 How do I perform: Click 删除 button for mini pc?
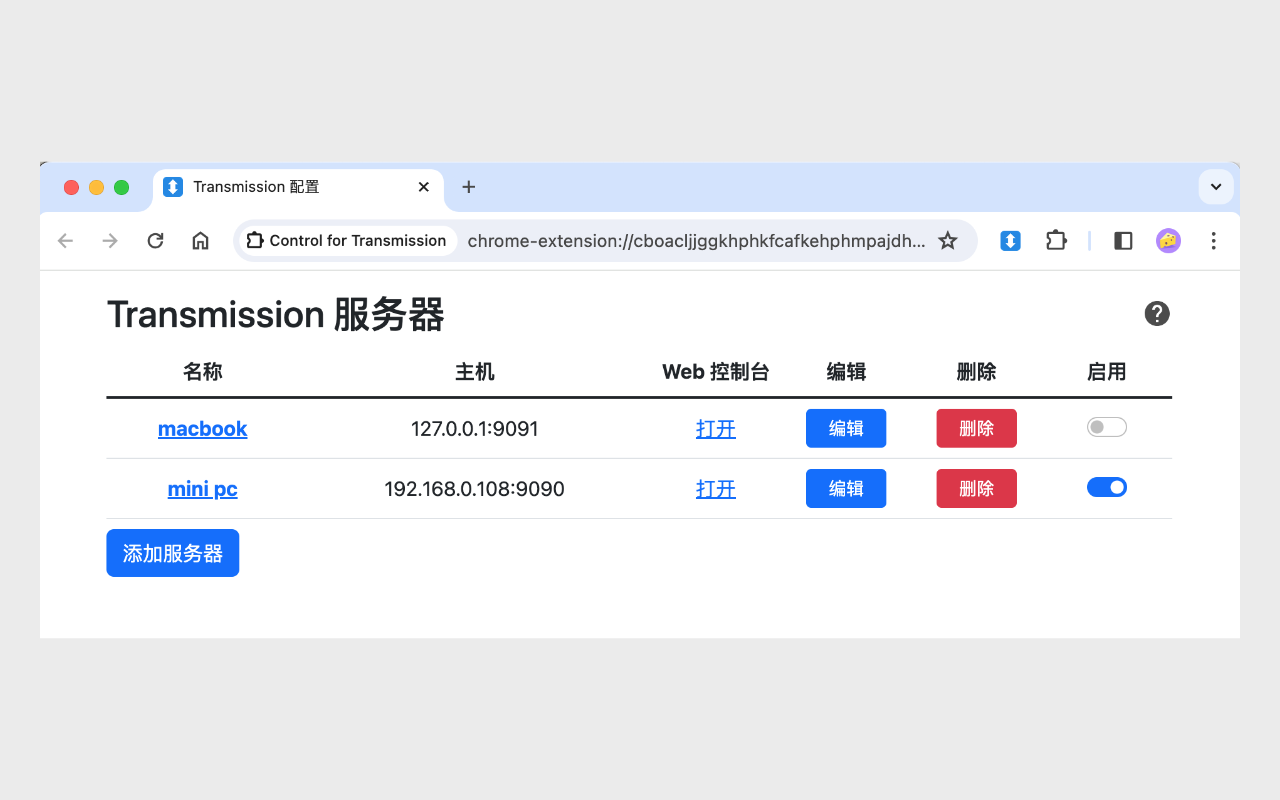(977, 488)
